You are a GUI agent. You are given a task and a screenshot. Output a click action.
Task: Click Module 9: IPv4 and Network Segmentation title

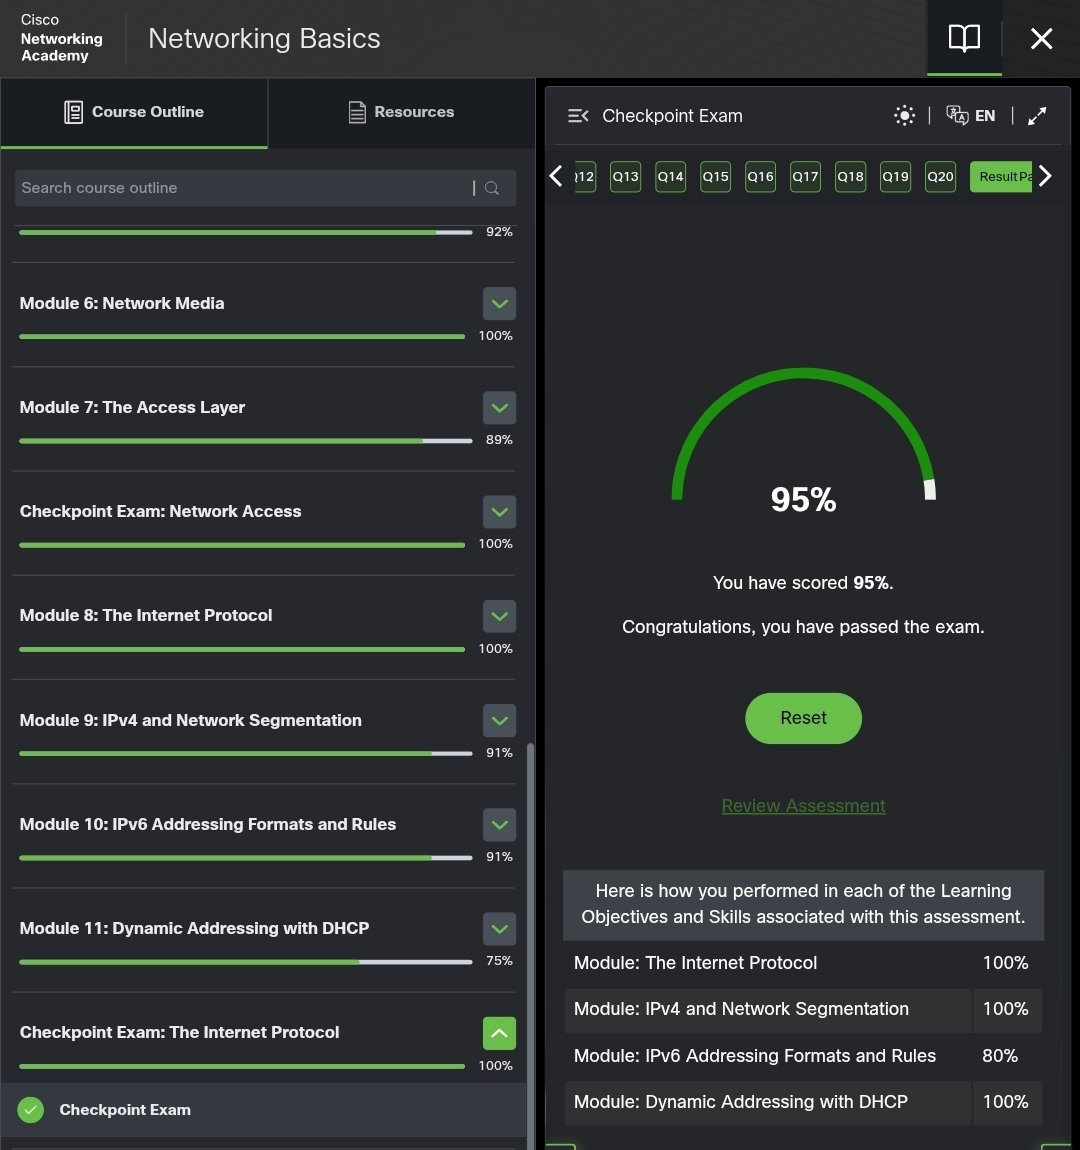(191, 720)
